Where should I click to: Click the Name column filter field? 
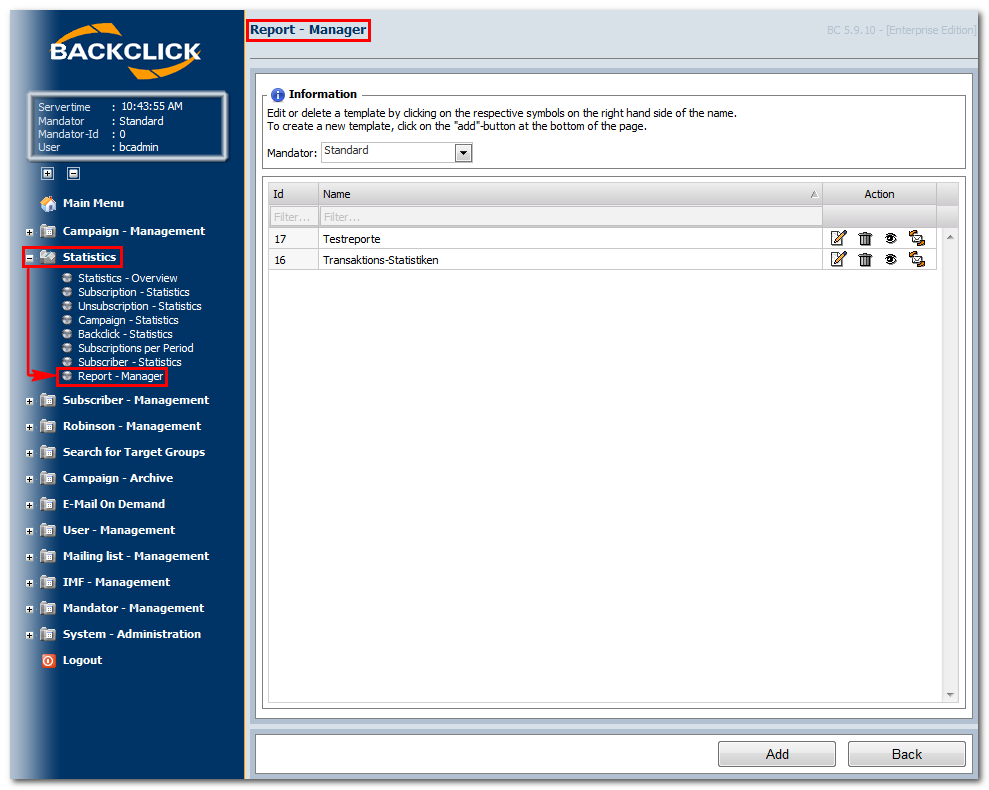point(571,216)
